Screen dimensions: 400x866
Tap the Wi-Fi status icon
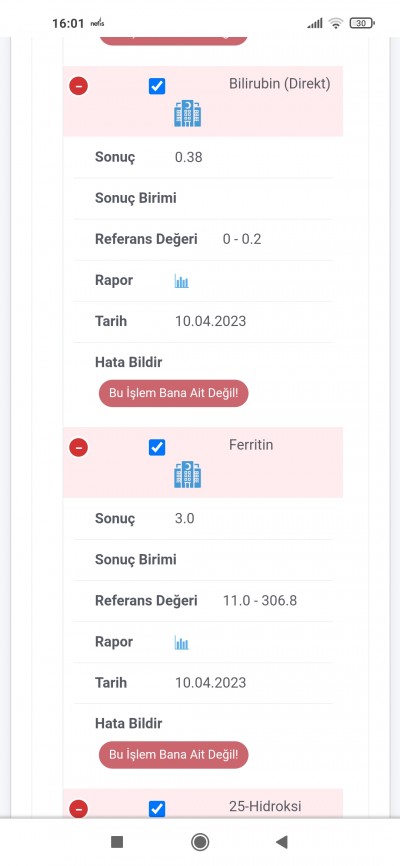click(x=335, y=23)
